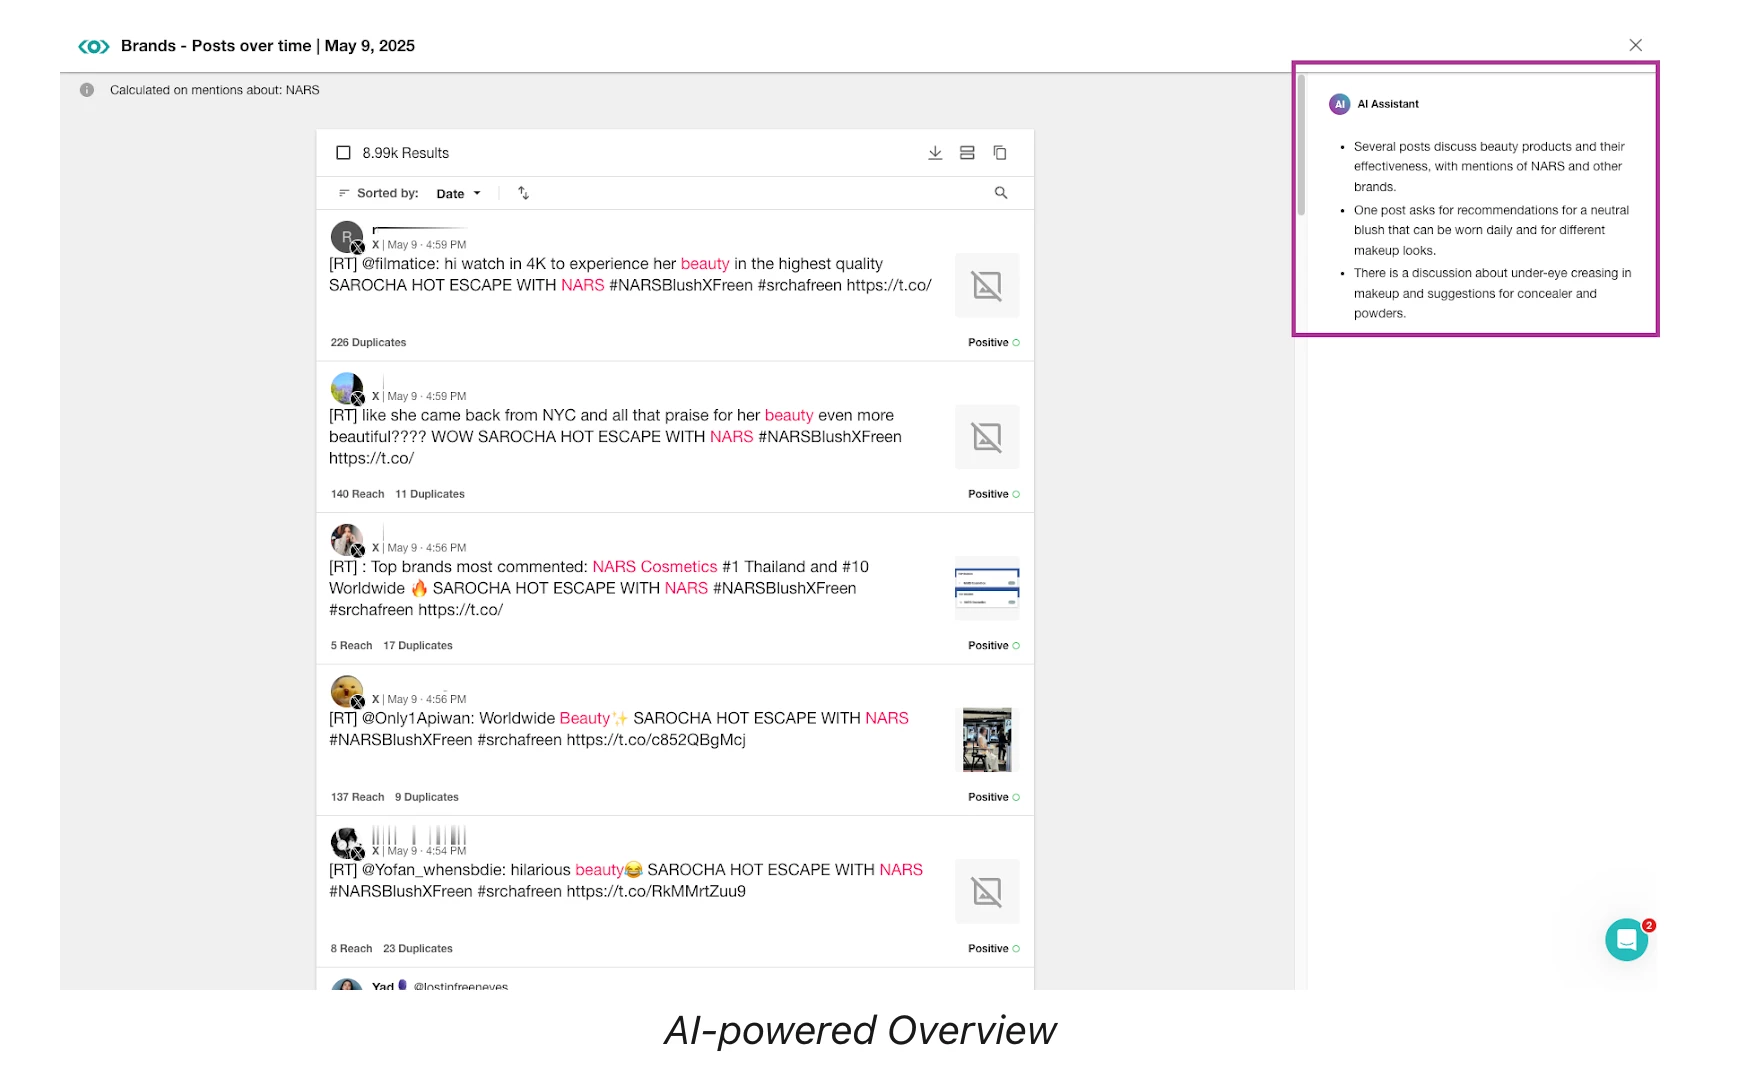Open avatar of the NYC praise post author
The image size is (1752, 1076).
347,388
